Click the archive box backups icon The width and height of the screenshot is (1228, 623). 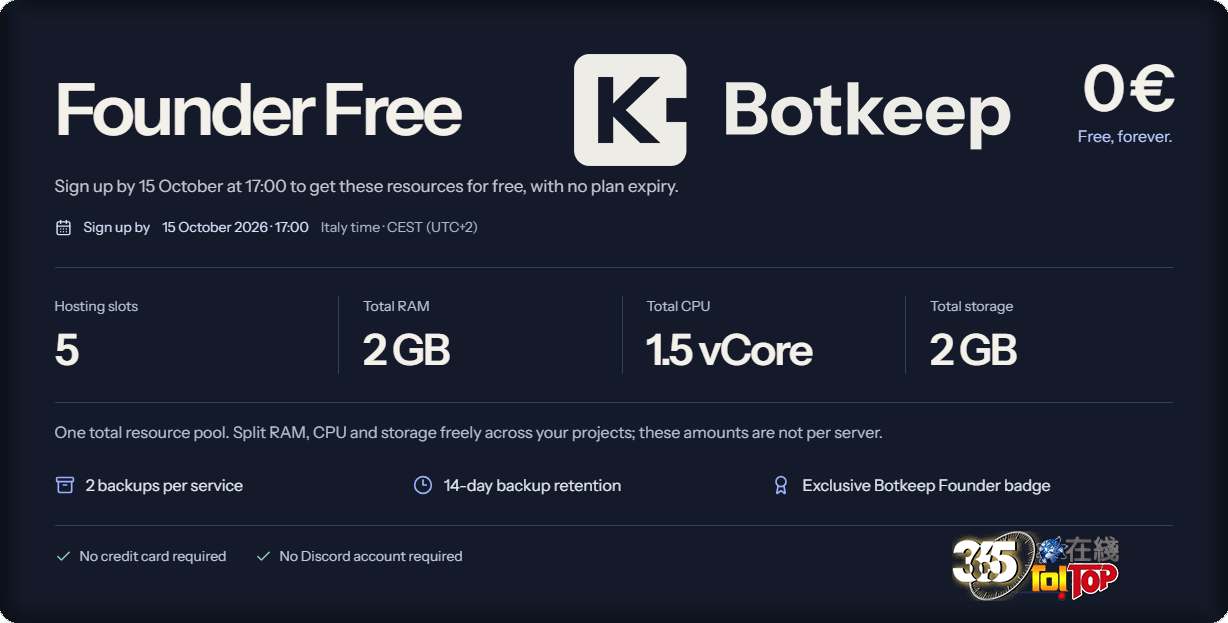coord(65,485)
